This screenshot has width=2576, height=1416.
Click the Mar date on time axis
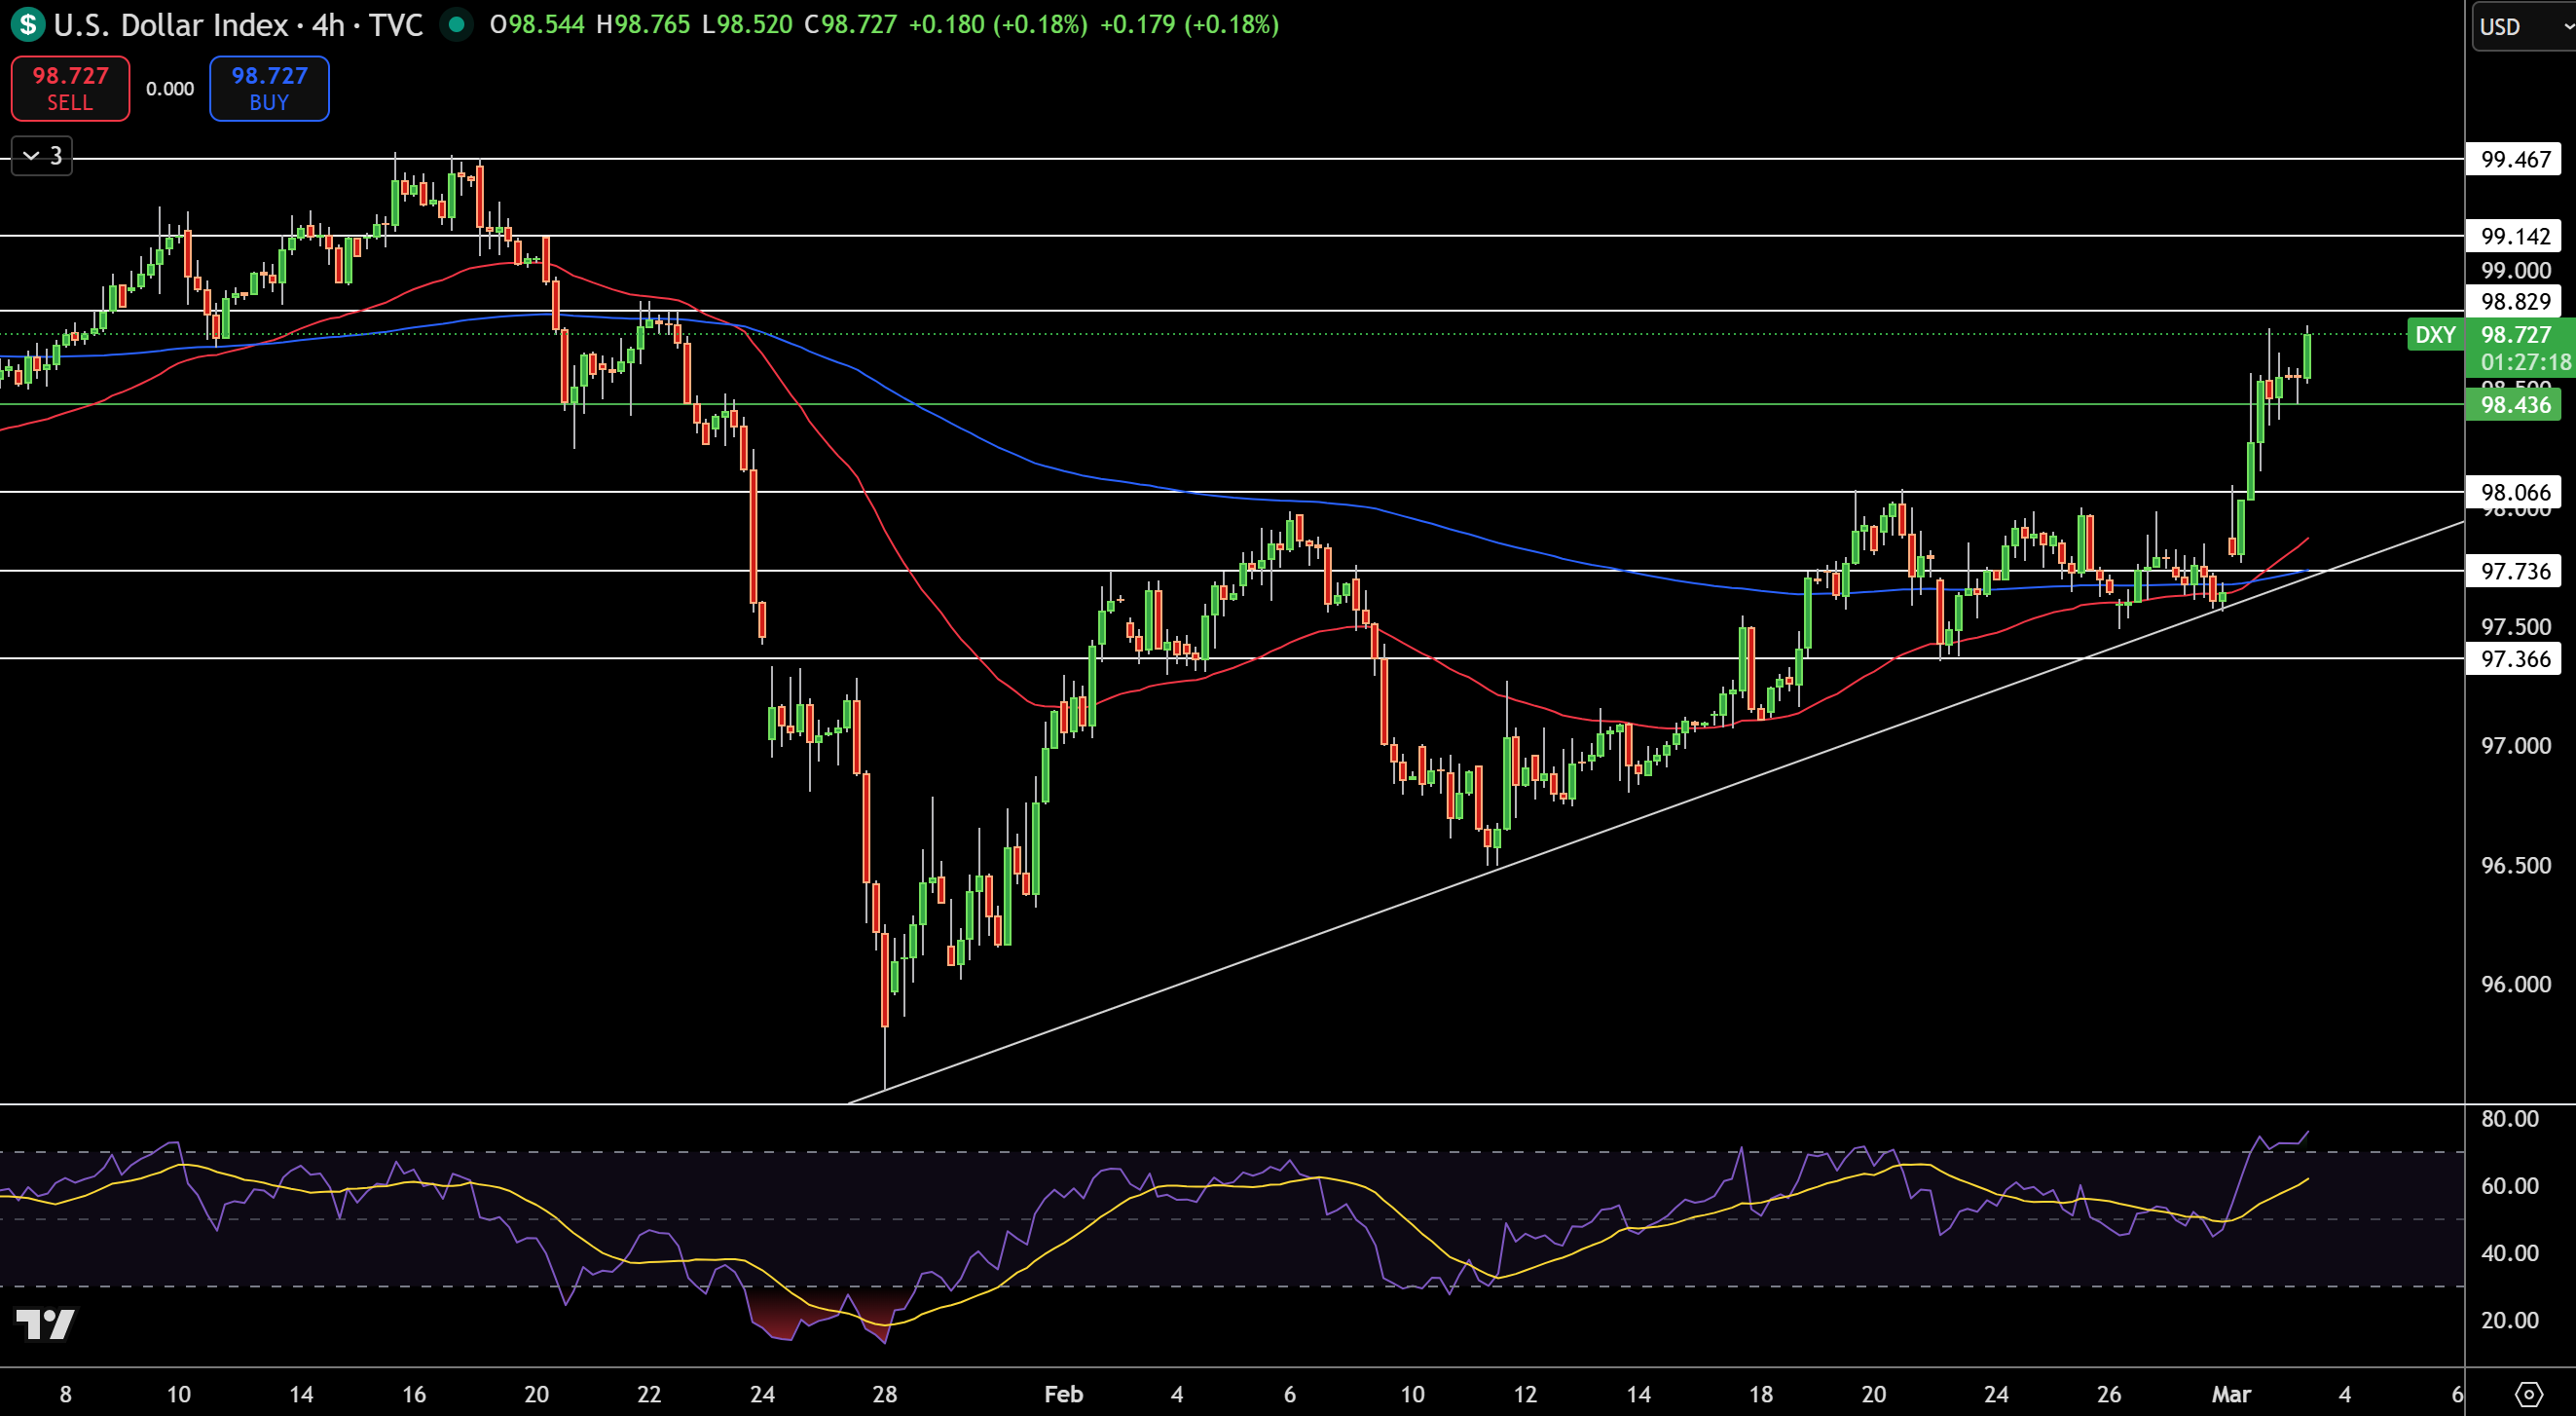click(2231, 1394)
